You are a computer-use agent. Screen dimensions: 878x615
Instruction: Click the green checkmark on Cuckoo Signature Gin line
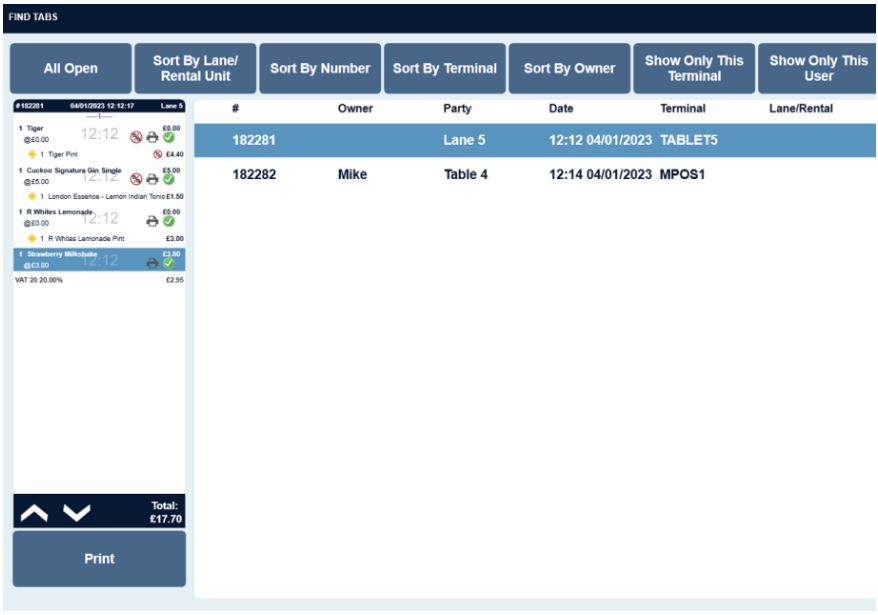[x=169, y=179]
